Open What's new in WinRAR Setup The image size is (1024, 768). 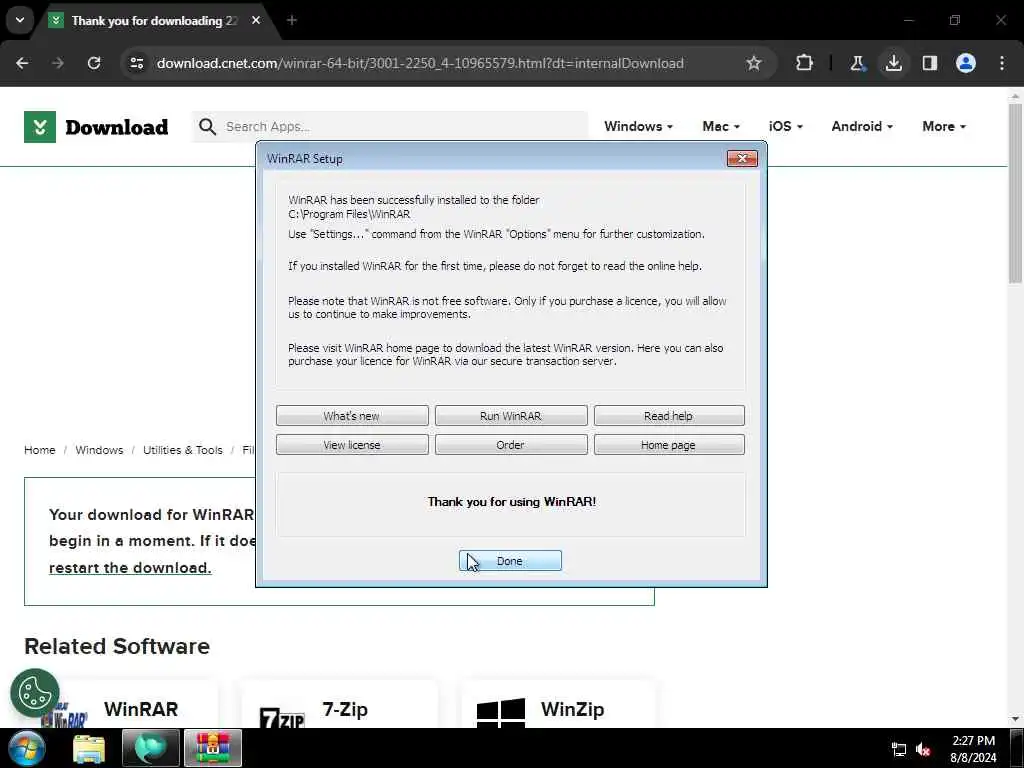(x=352, y=416)
